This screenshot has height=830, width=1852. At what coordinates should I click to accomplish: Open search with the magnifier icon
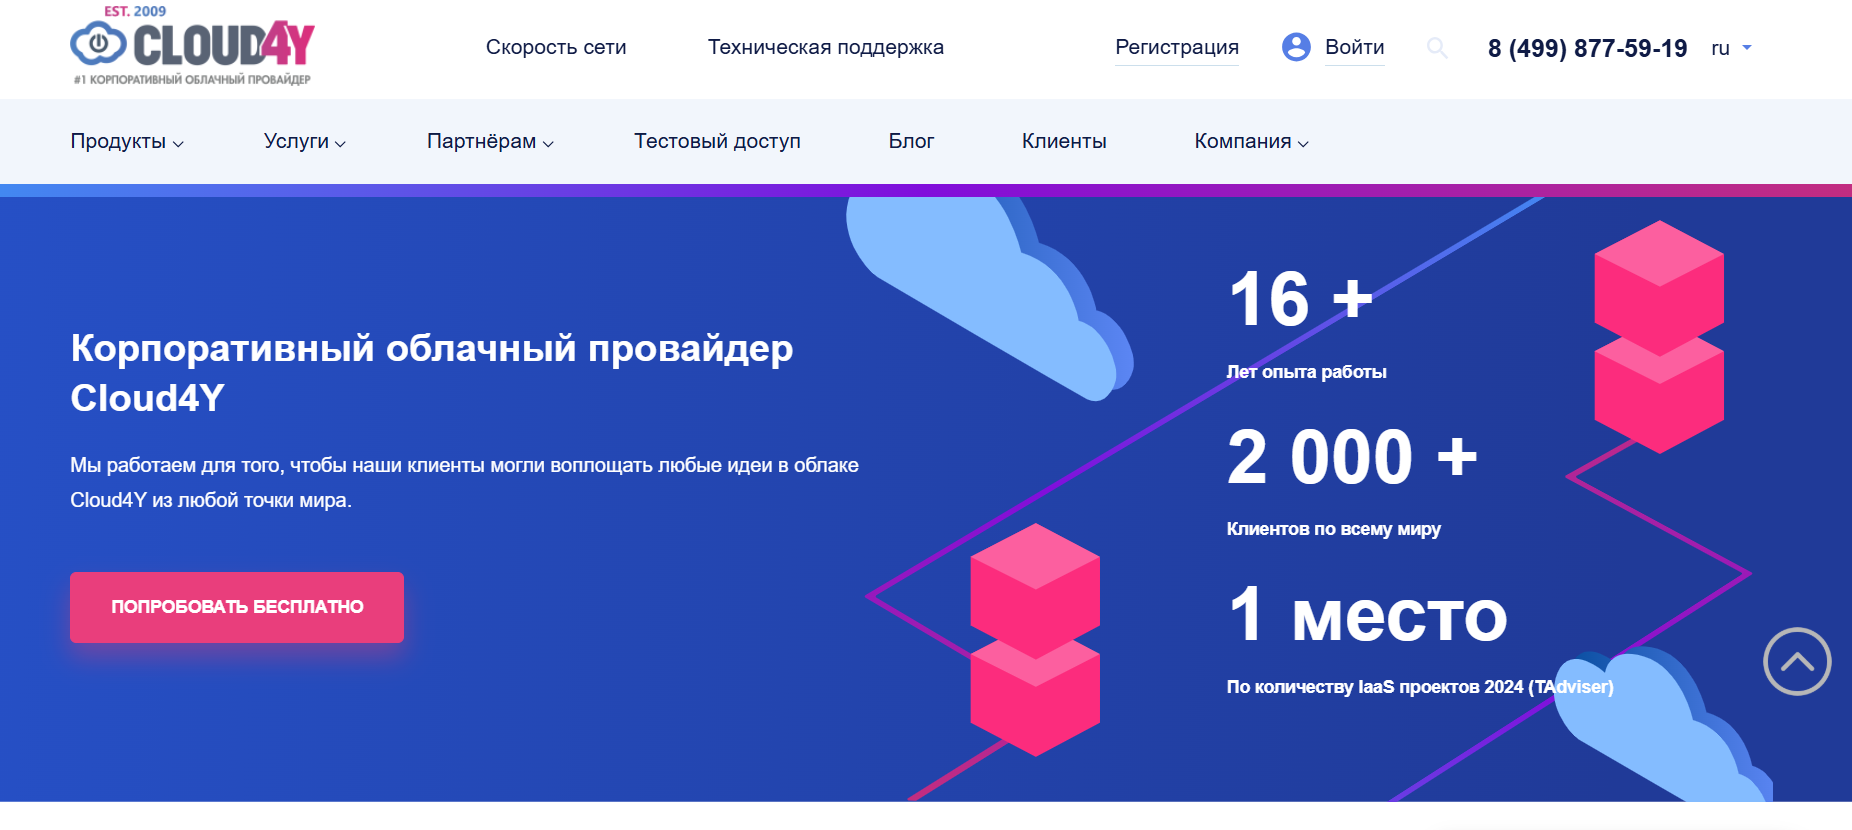(1436, 47)
